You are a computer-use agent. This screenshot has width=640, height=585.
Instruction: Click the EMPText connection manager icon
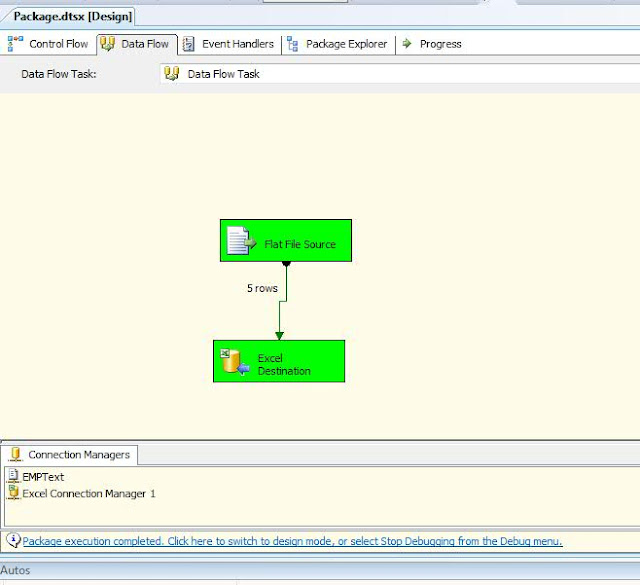(13, 476)
